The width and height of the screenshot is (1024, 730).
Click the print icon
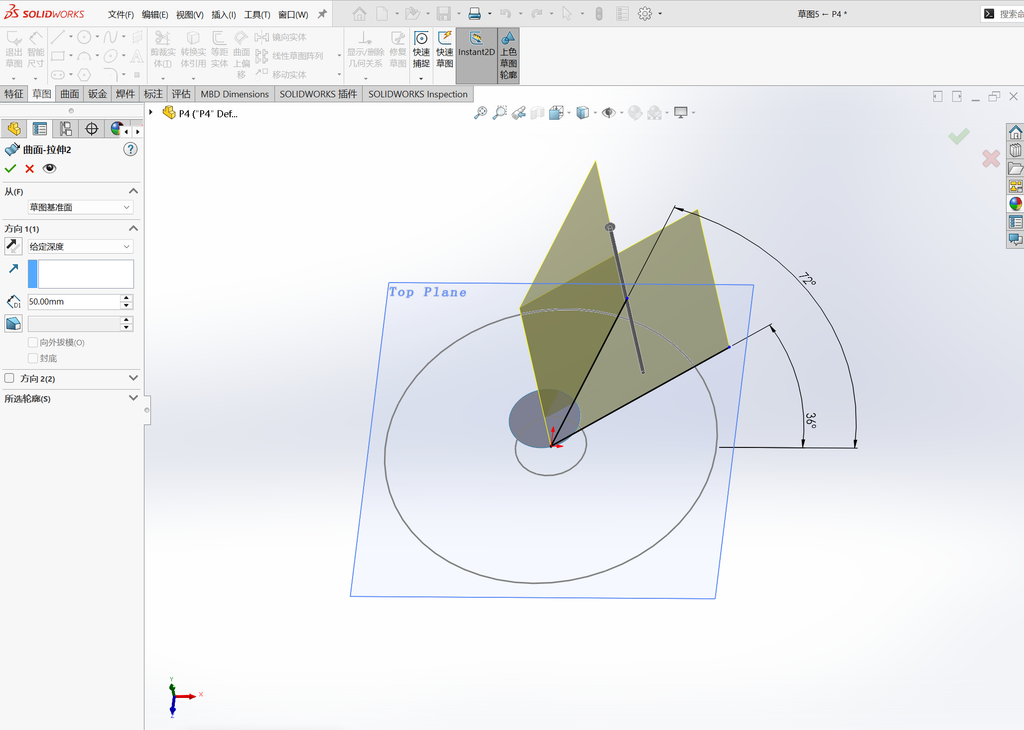point(475,14)
